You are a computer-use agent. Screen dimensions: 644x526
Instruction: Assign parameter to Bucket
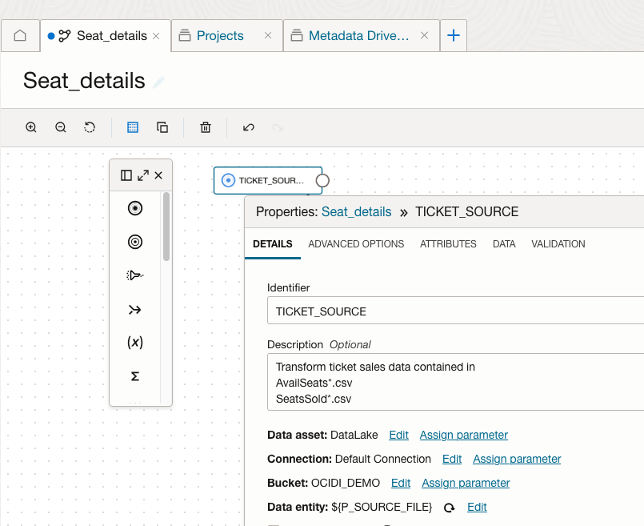(x=466, y=483)
